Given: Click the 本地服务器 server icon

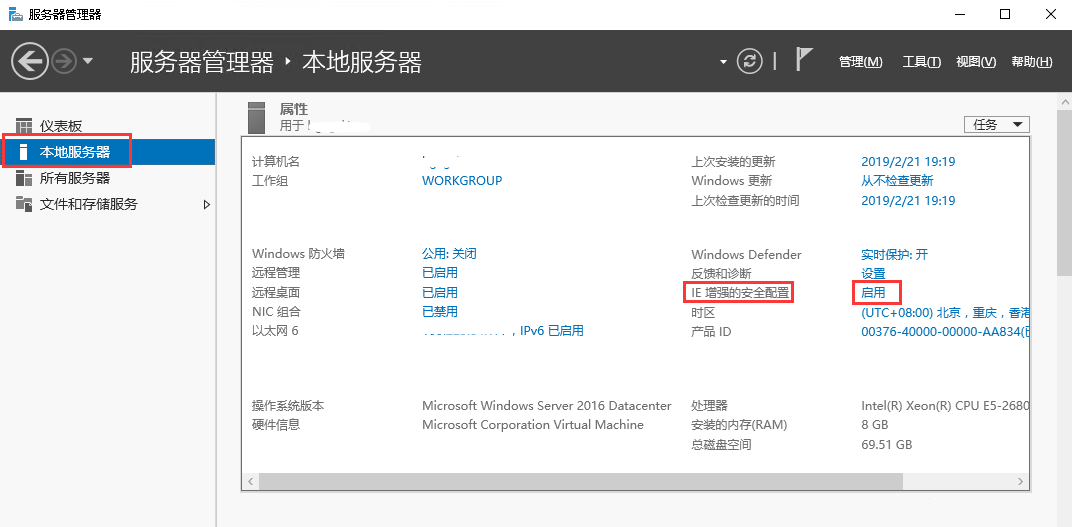Looking at the screenshot, I should pyautogui.click(x=24, y=152).
